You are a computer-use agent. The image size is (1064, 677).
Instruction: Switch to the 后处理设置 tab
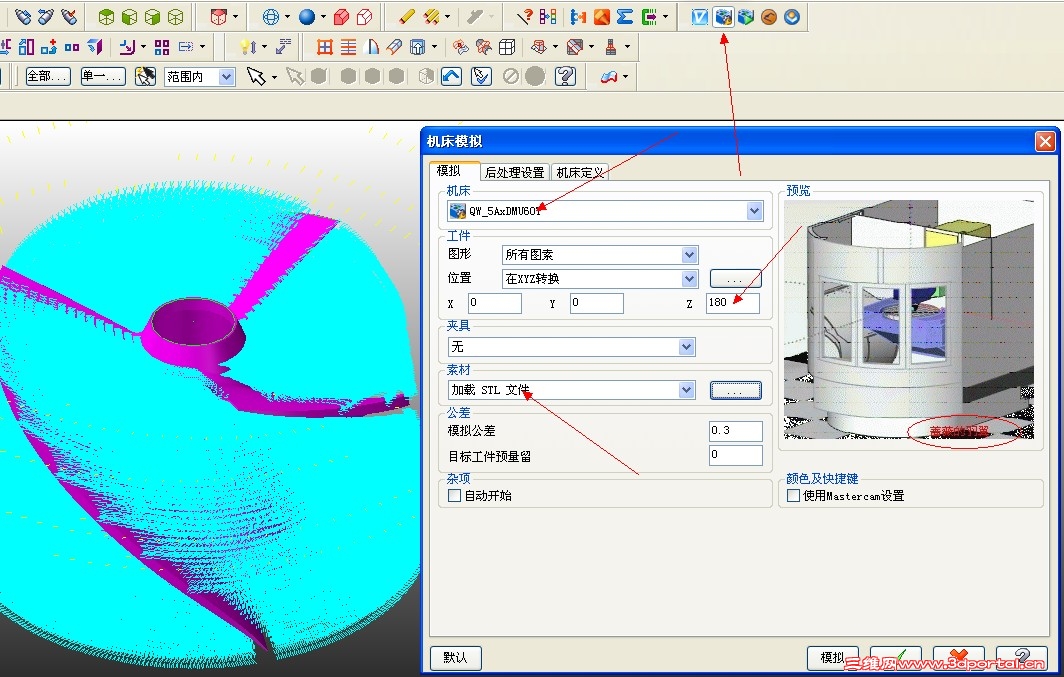pos(514,172)
